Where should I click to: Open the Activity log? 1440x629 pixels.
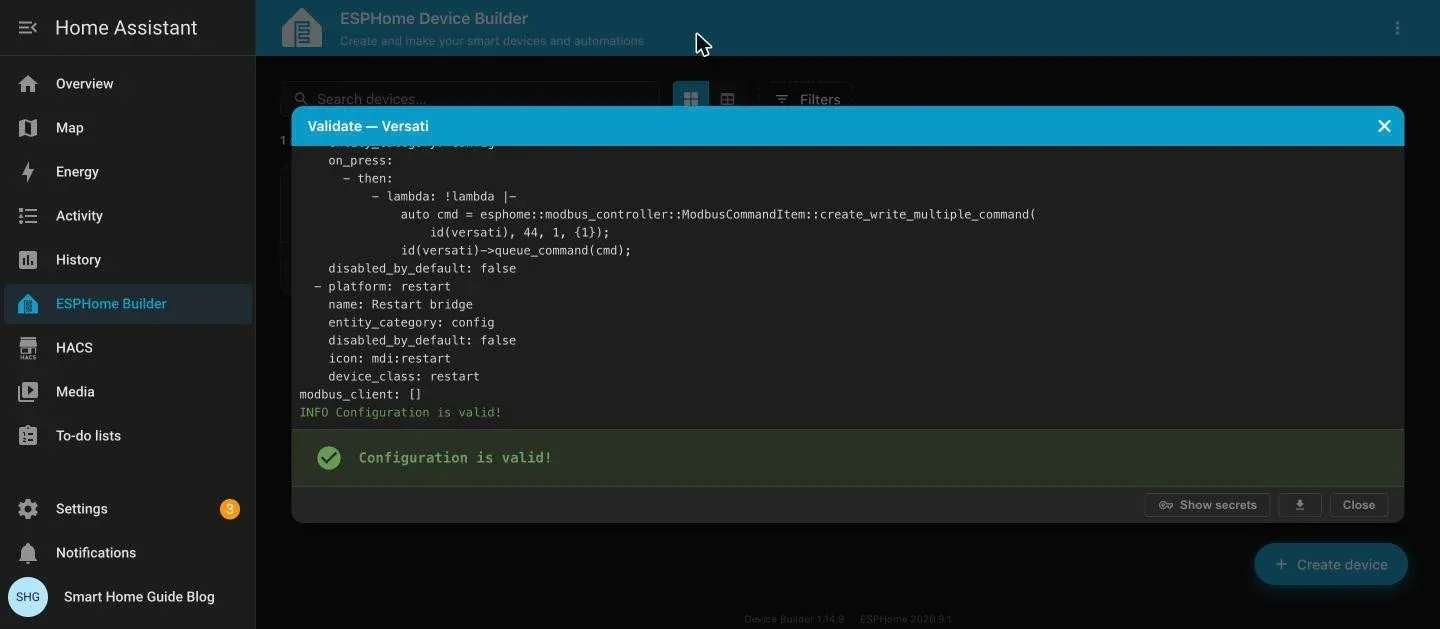coord(128,216)
